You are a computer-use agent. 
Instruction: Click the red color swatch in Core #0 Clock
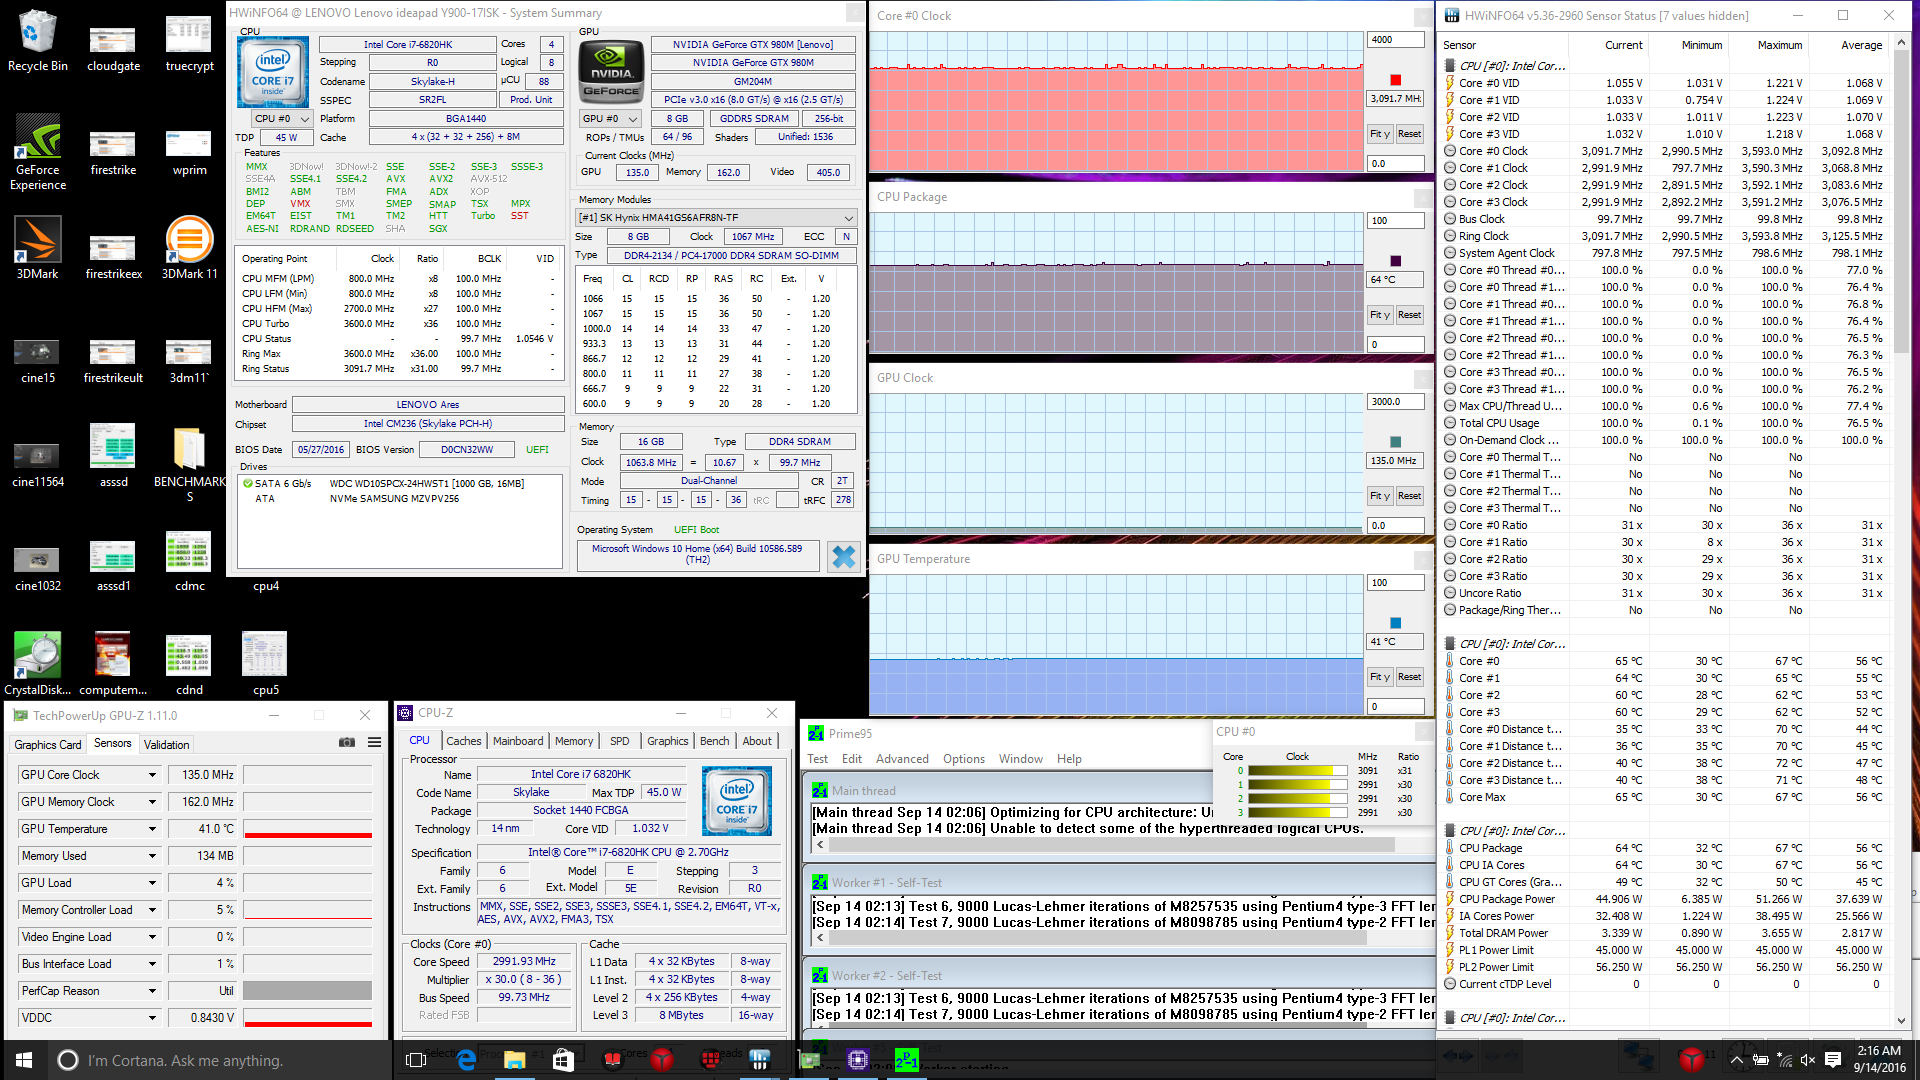1395,80
